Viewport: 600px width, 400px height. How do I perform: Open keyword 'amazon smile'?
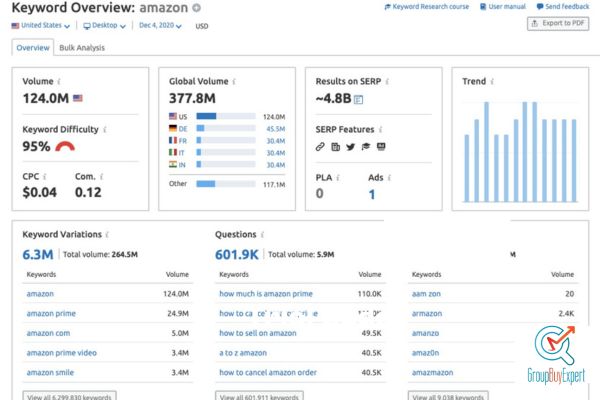point(50,372)
